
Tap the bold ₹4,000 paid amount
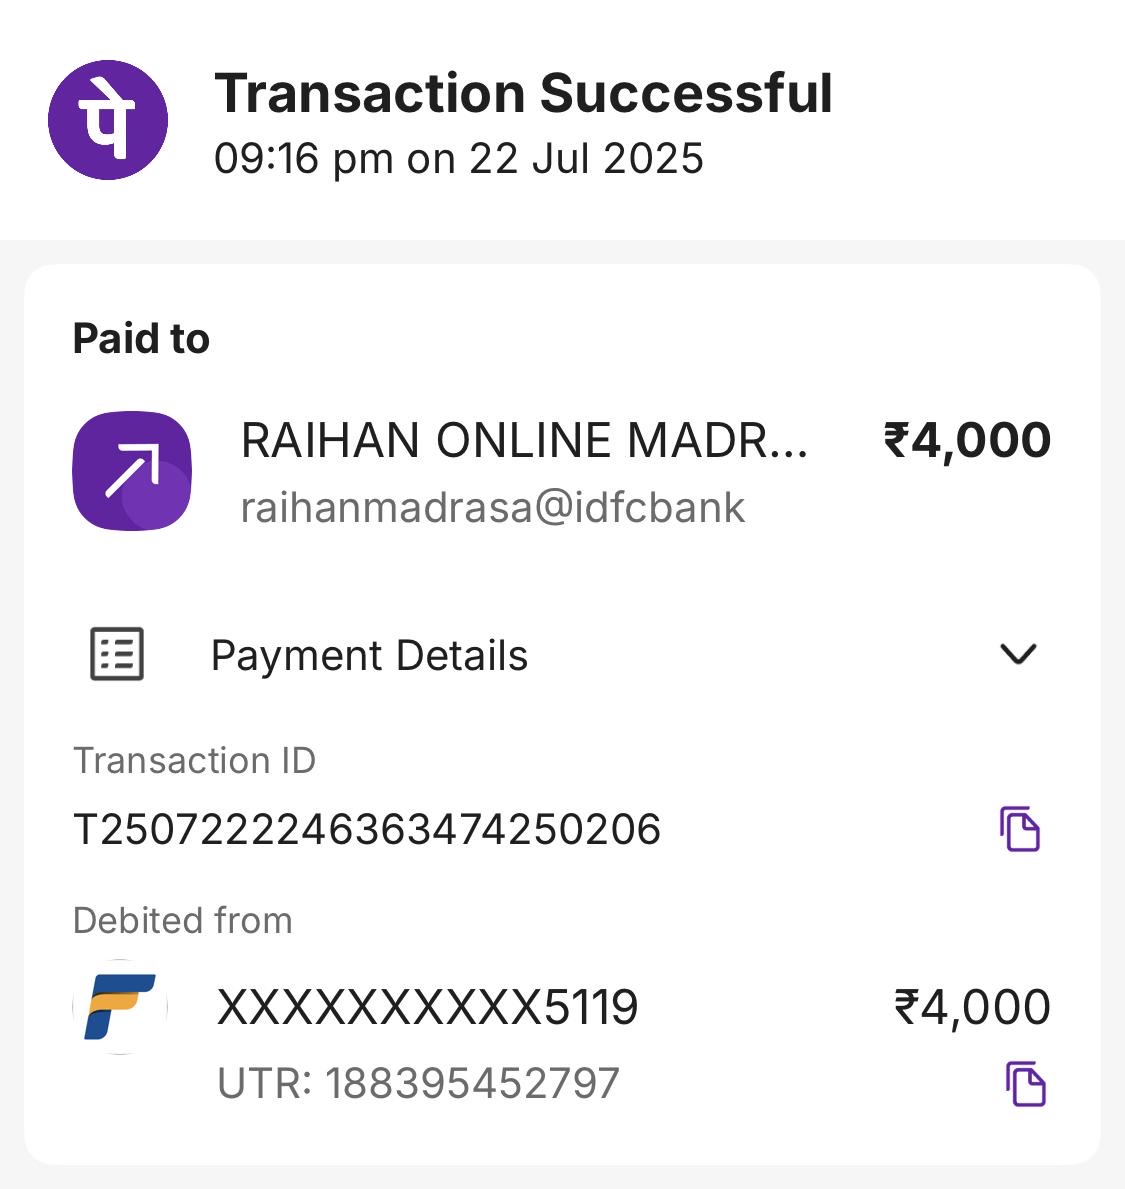[x=967, y=440]
